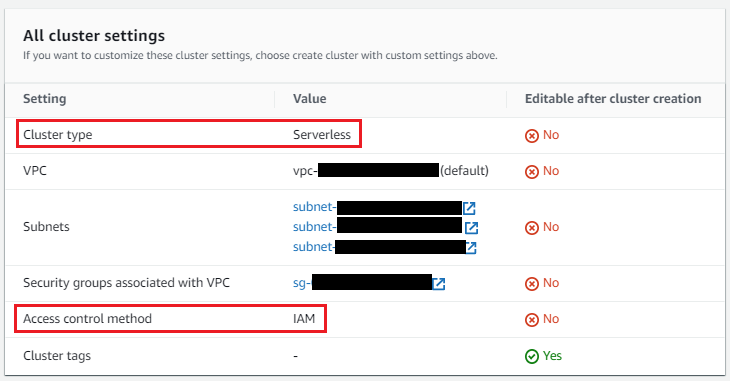Open the third subnet external link icon
This screenshot has height=381, width=730.
(471, 247)
